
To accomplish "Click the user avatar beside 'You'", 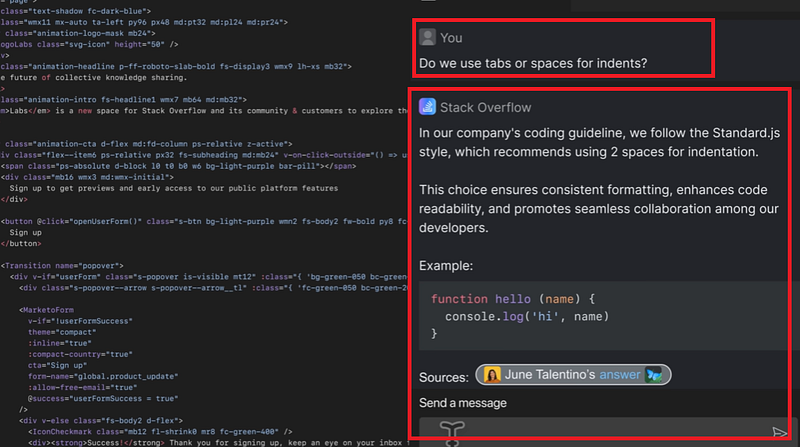I will pos(427,37).
